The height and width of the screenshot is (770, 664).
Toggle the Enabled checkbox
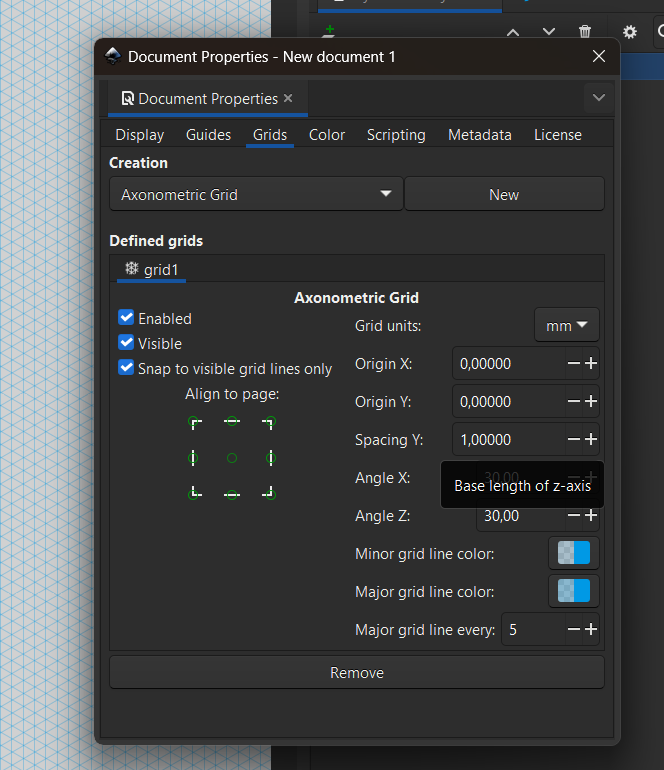tap(126, 317)
